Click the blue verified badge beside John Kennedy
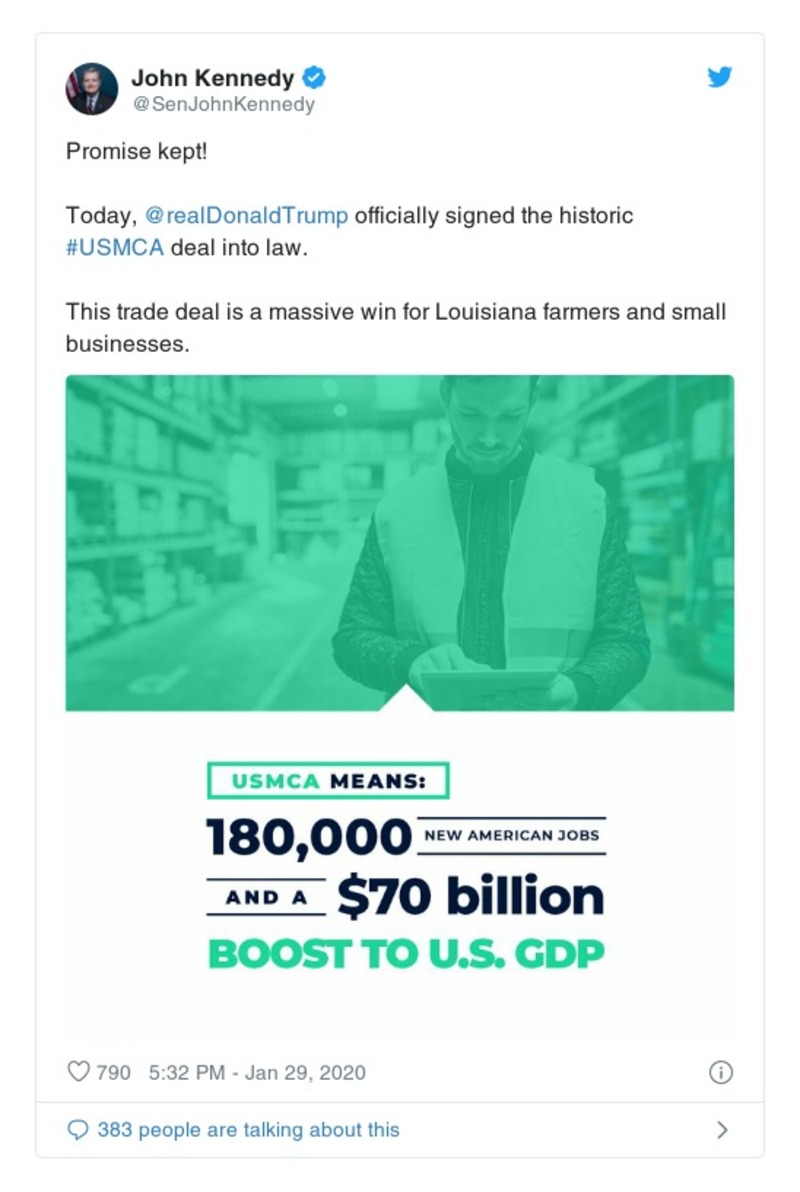The image size is (800, 1192). click(x=315, y=77)
